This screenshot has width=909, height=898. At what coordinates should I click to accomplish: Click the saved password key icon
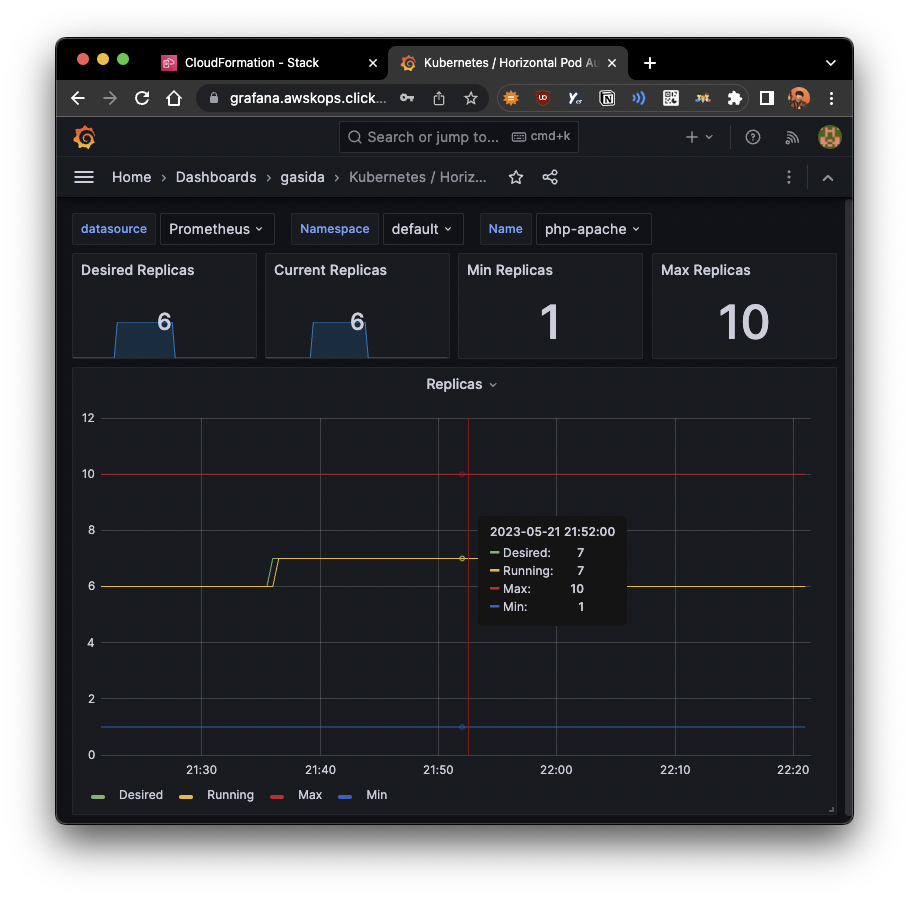(x=407, y=98)
